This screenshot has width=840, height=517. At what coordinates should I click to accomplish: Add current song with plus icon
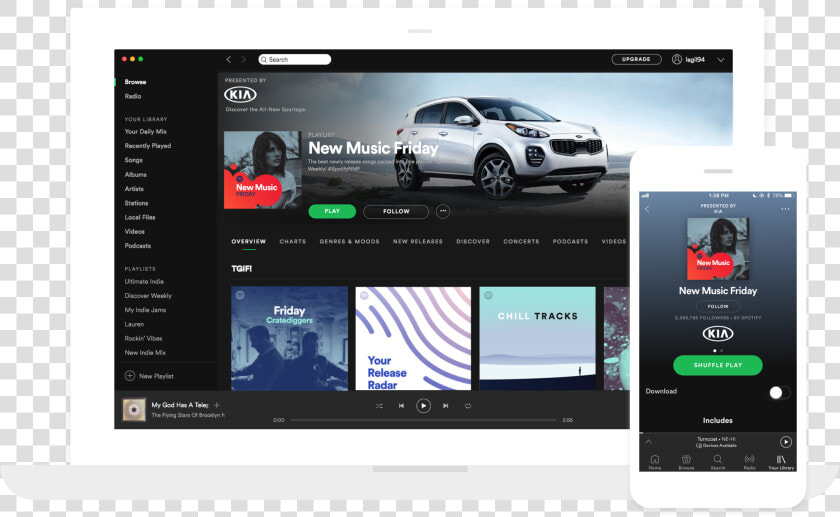click(217, 405)
